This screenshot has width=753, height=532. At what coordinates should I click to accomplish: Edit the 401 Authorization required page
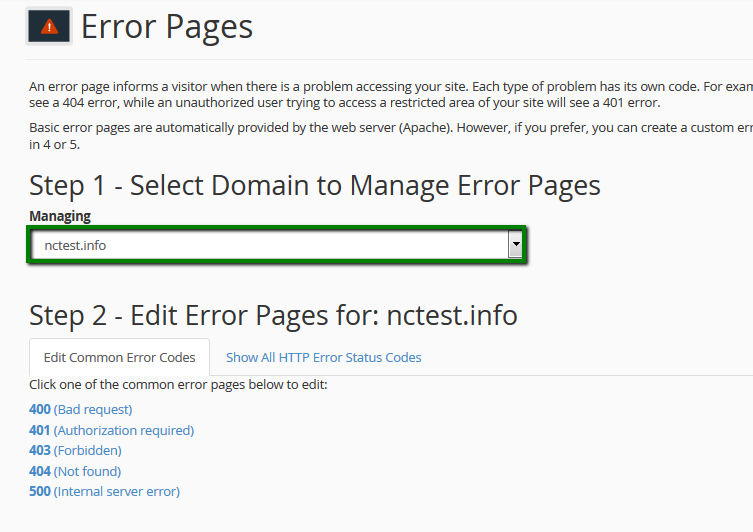[112, 430]
